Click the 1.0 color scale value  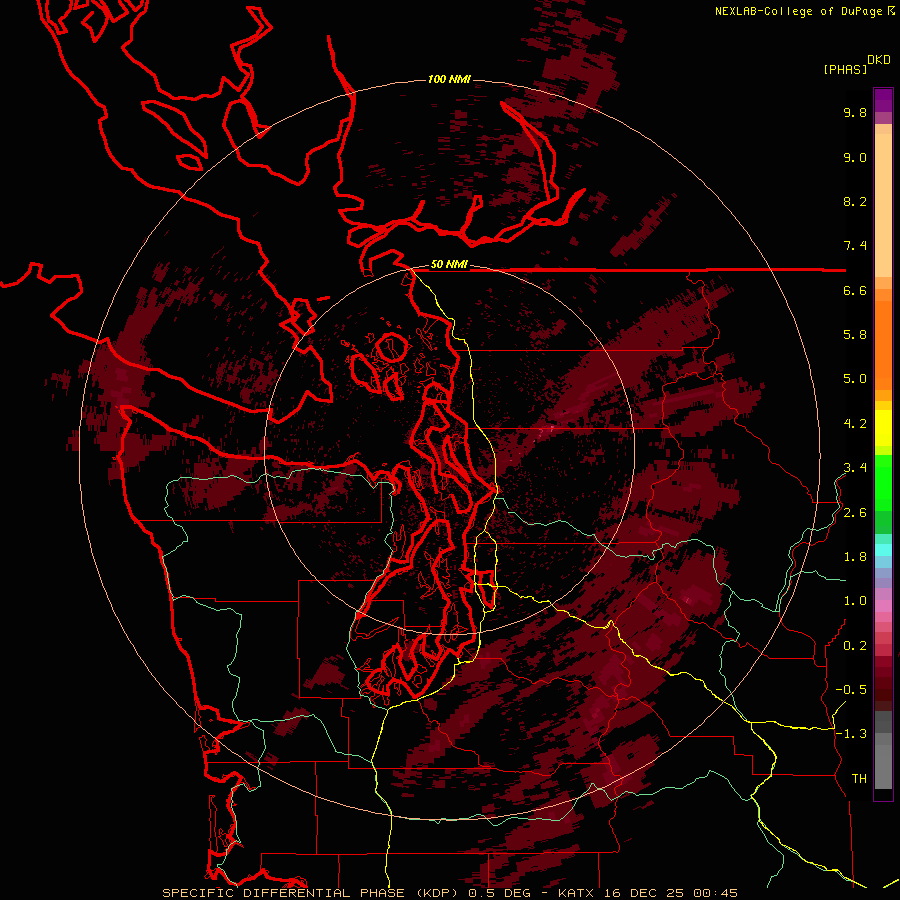pos(855,602)
